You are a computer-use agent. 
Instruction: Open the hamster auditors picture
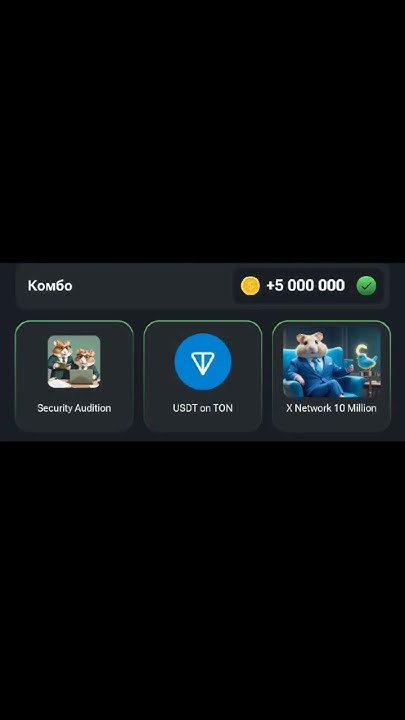click(x=74, y=362)
